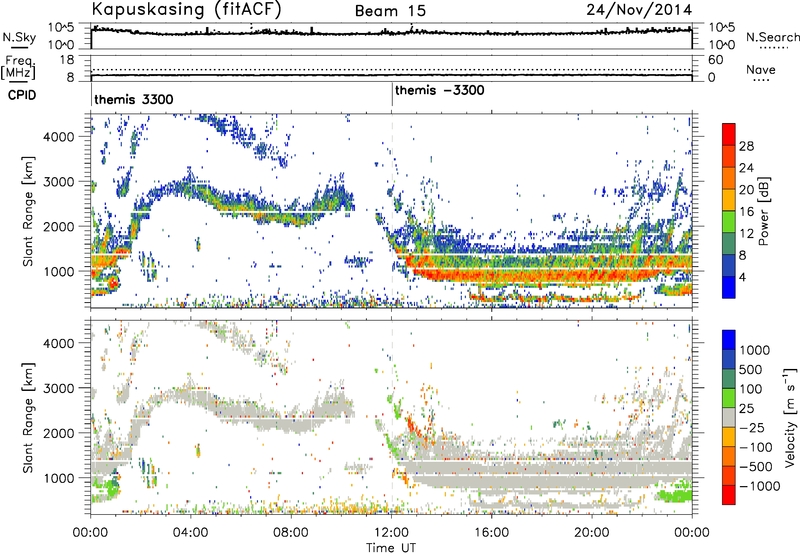Screen dimensions: 800x554
Task: Click the '08:00' time axis tick label
Action: tap(291, 533)
